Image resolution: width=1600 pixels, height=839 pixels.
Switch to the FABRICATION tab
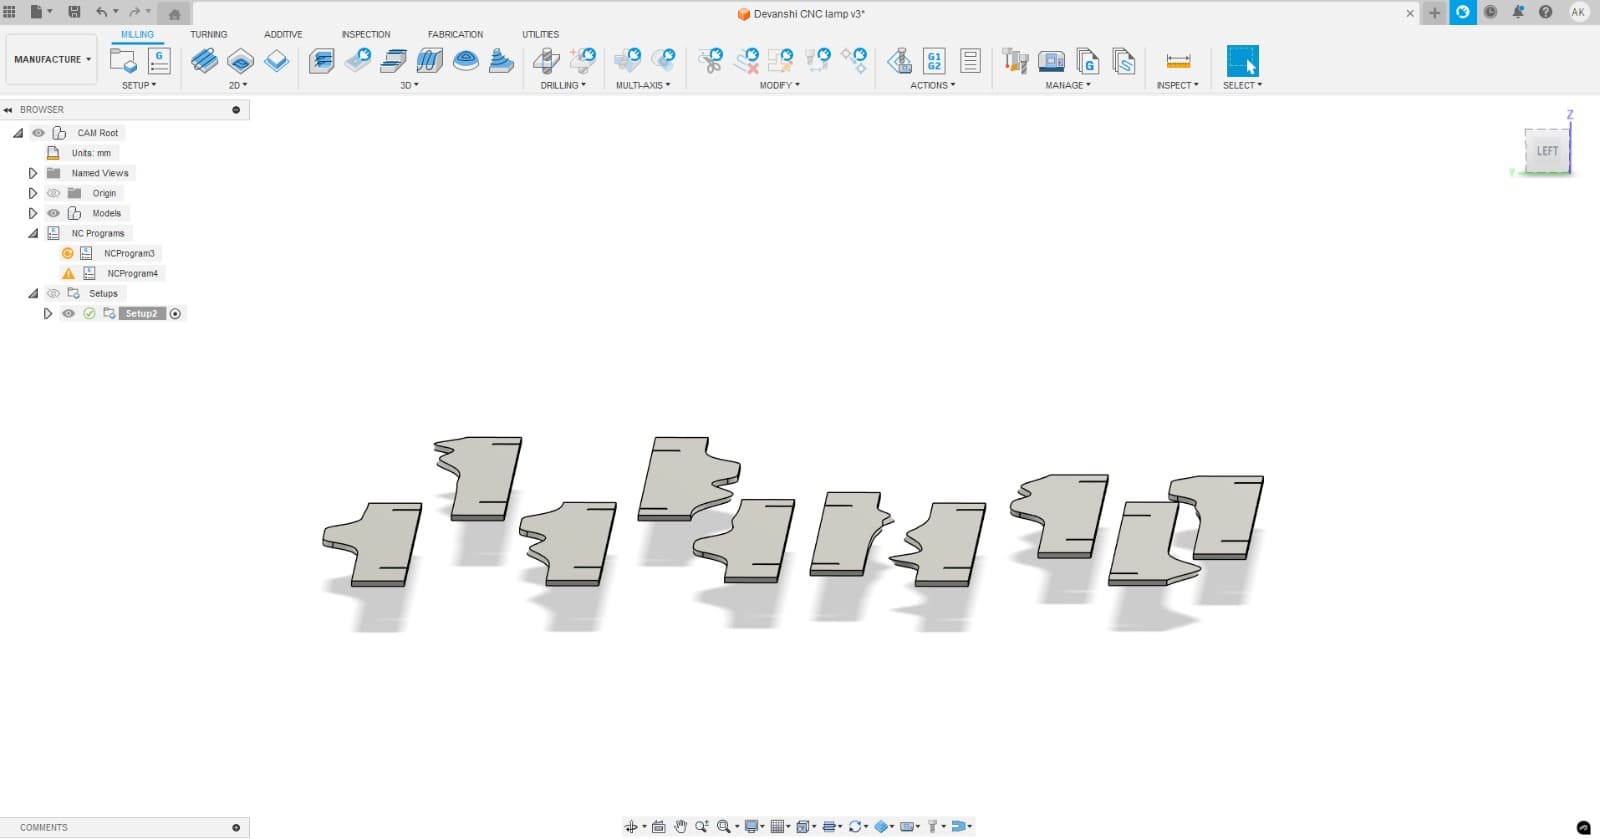455,34
